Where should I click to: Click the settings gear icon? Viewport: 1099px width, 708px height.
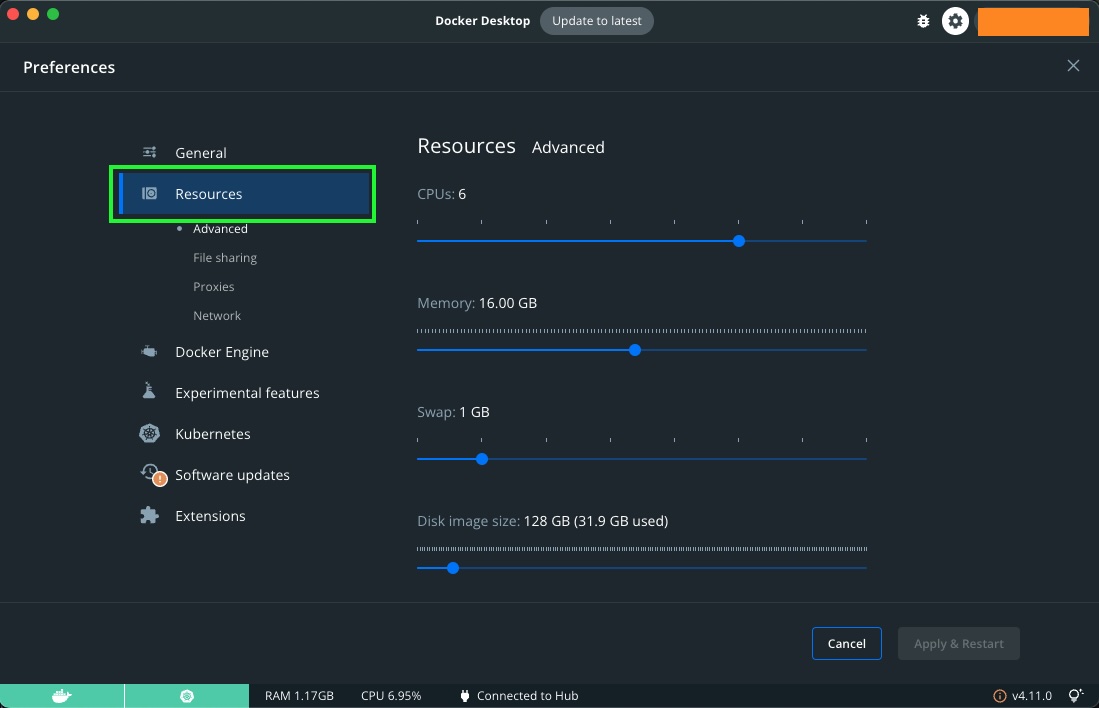coord(955,21)
